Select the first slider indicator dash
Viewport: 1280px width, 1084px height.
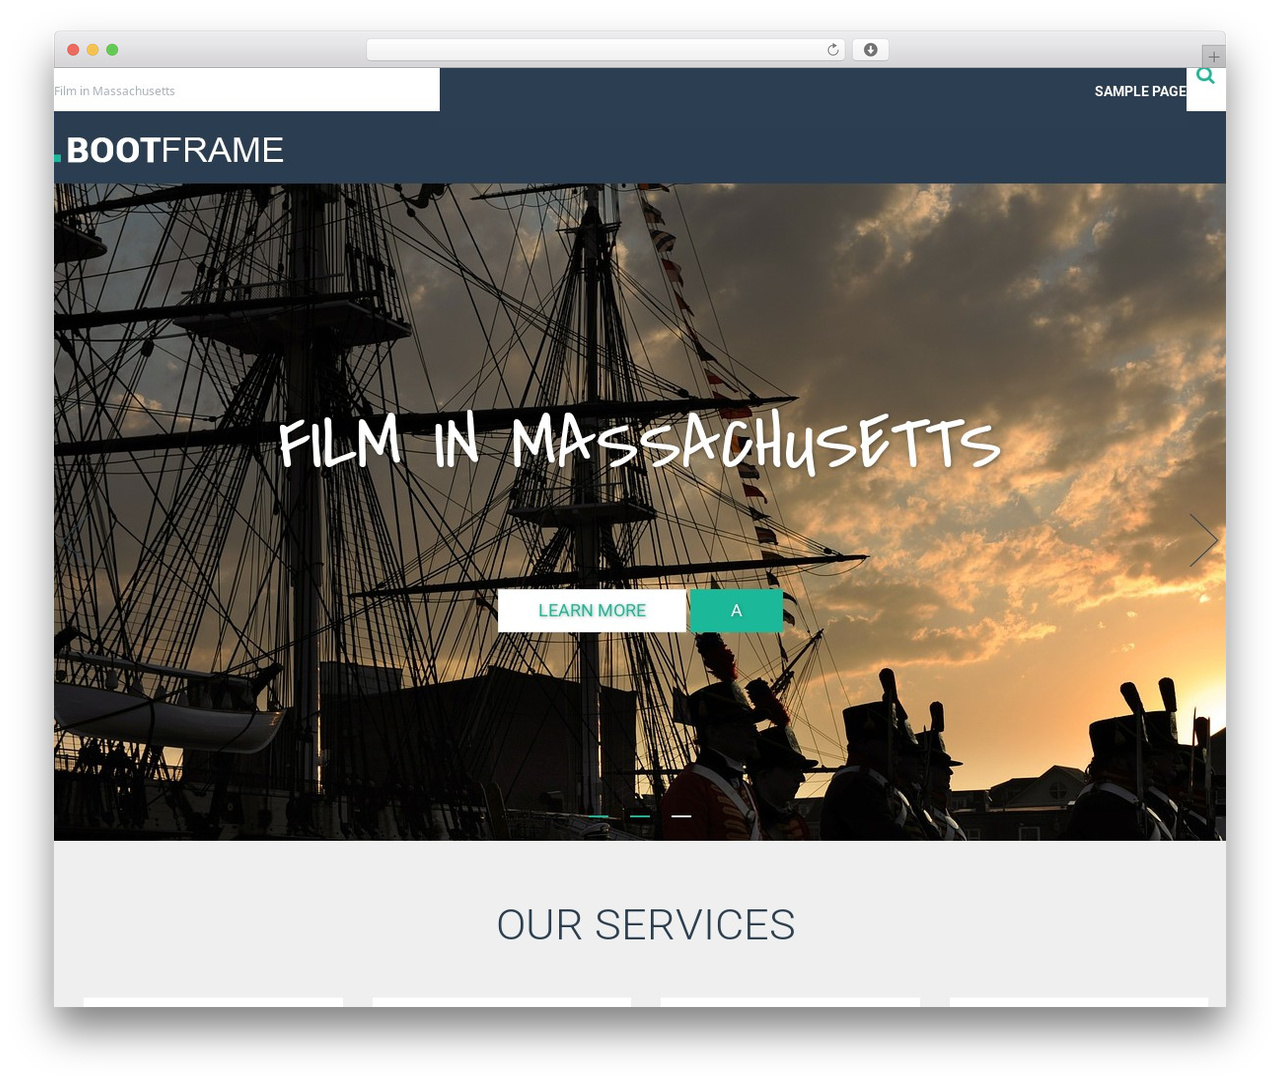pyautogui.click(x=598, y=817)
